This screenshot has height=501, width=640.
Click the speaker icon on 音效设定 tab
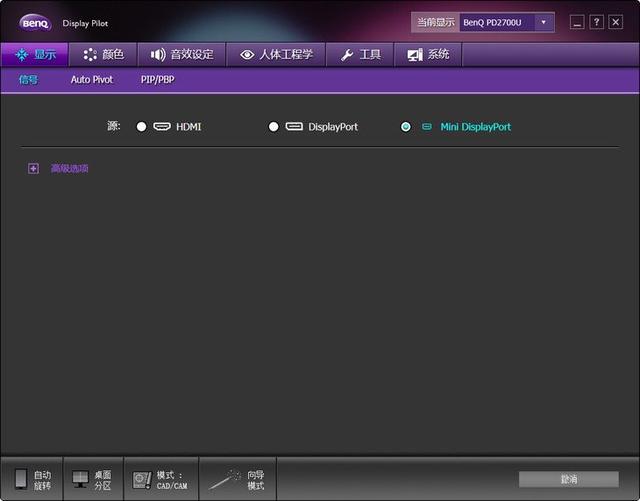coord(158,54)
